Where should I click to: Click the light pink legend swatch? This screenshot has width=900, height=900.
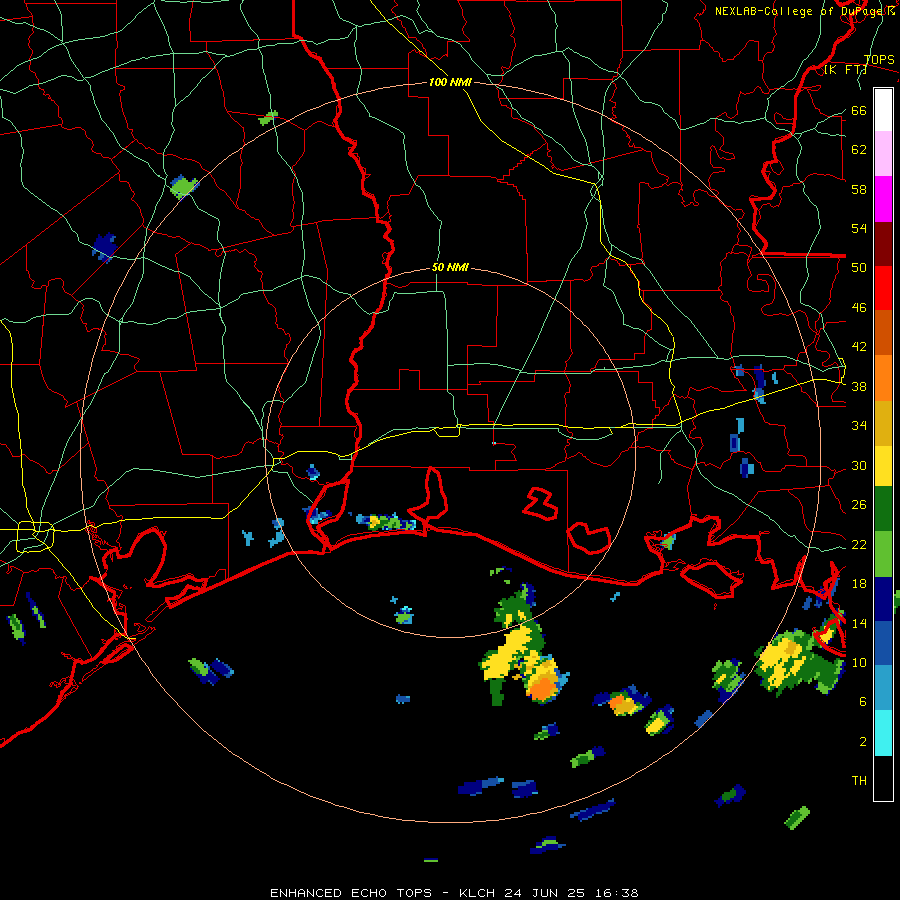click(x=883, y=153)
